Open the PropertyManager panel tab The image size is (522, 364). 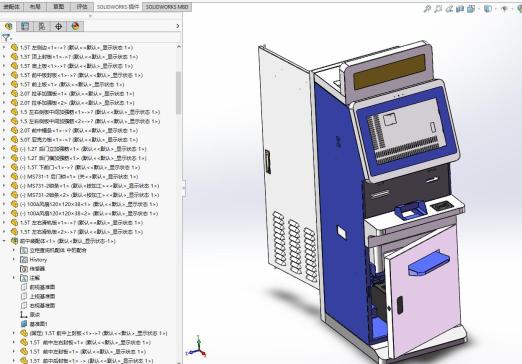coord(25,26)
